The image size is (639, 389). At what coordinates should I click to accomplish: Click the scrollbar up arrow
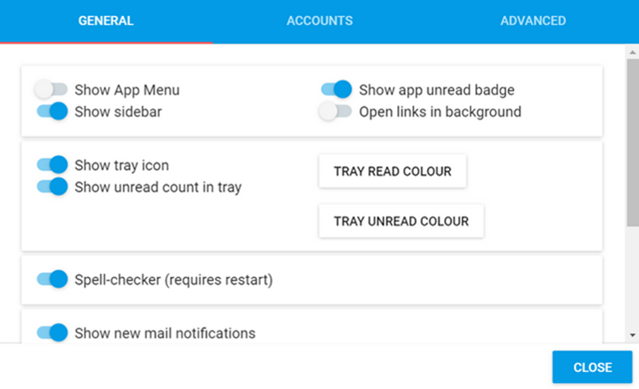(x=632, y=52)
